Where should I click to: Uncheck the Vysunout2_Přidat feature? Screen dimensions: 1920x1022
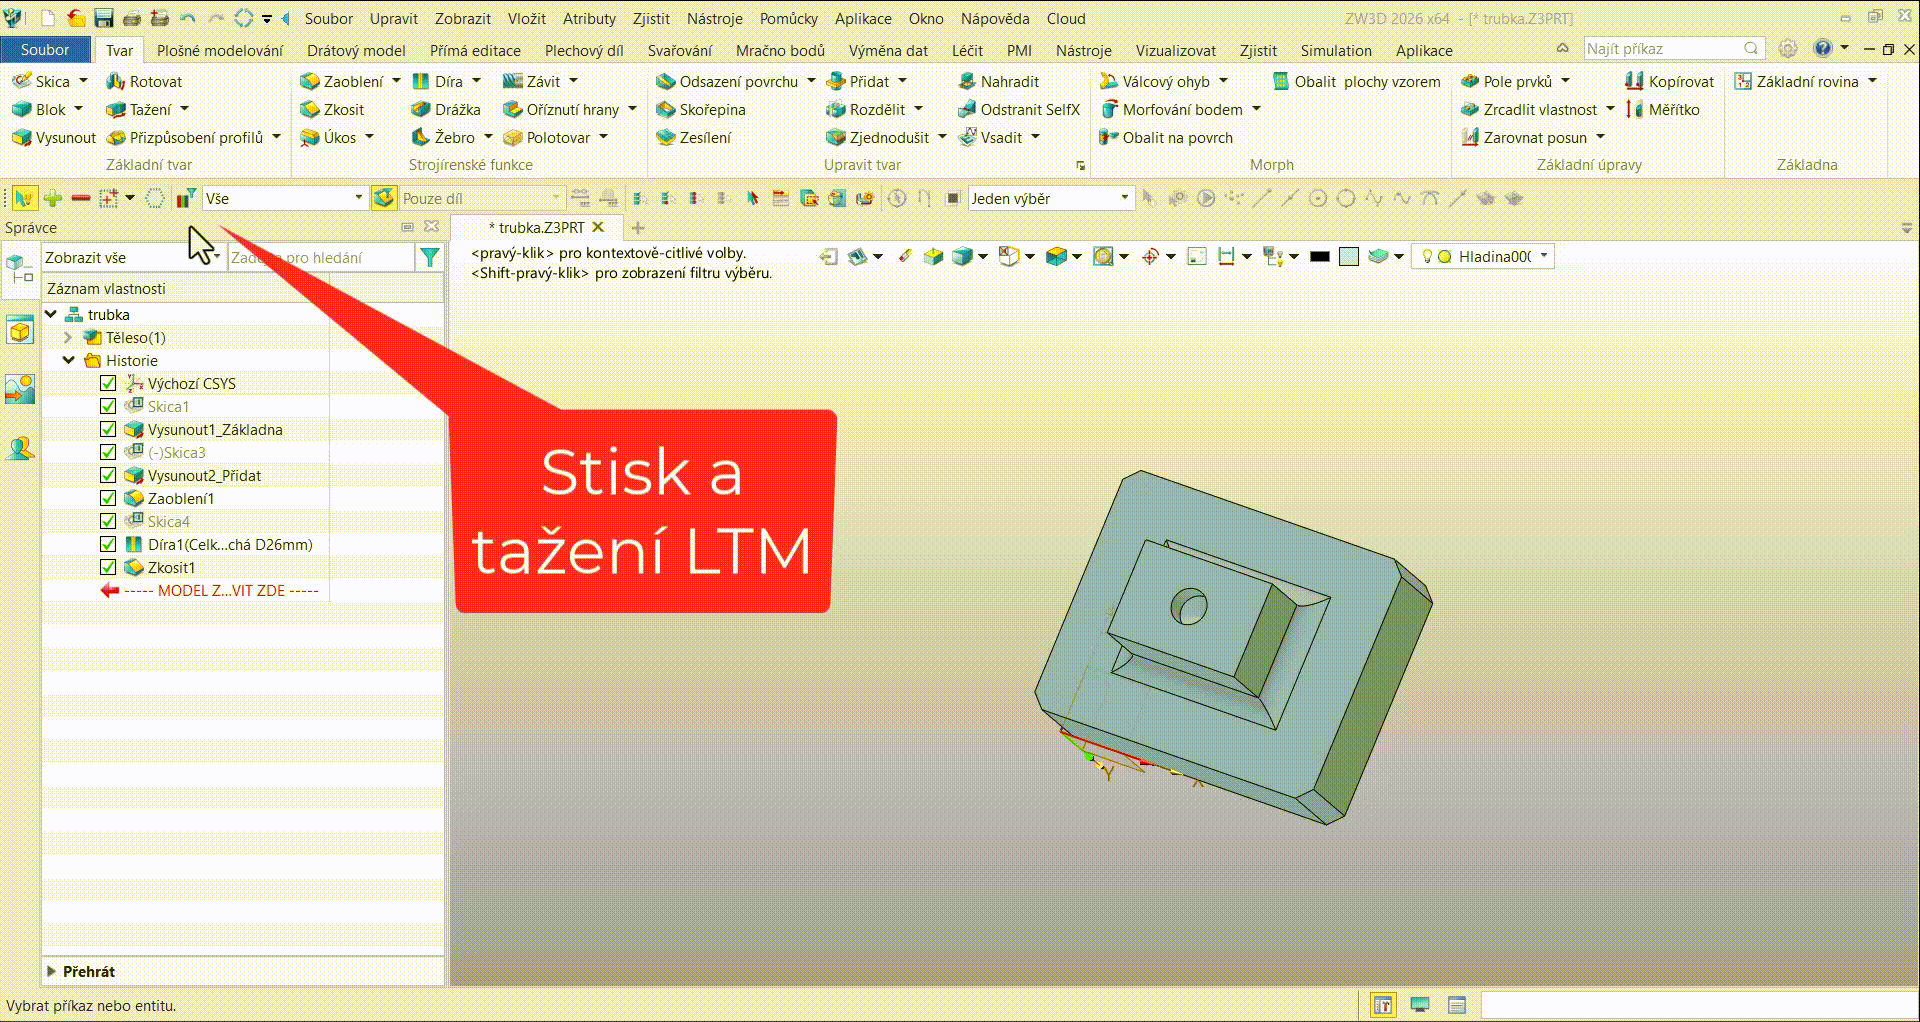coord(108,475)
